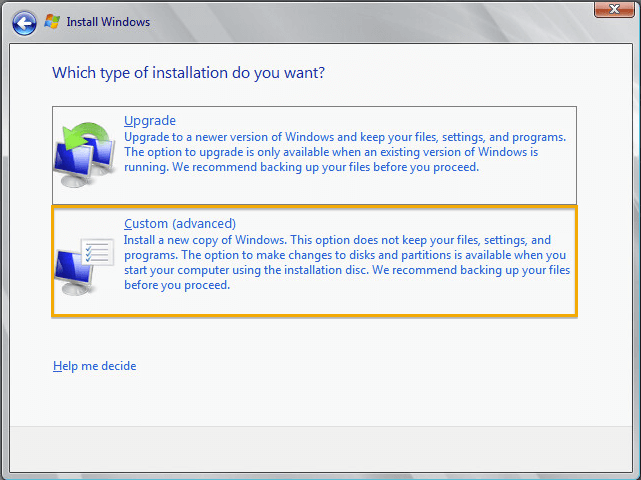Click "Which type of installation" heading
This screenshot has height=480, width=641.
click(188, 73)
